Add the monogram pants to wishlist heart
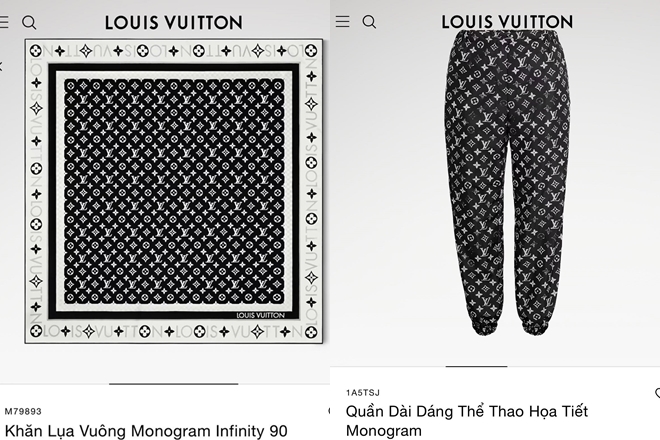660x440 pixels. pyautogui.click(x=657, y=393)
